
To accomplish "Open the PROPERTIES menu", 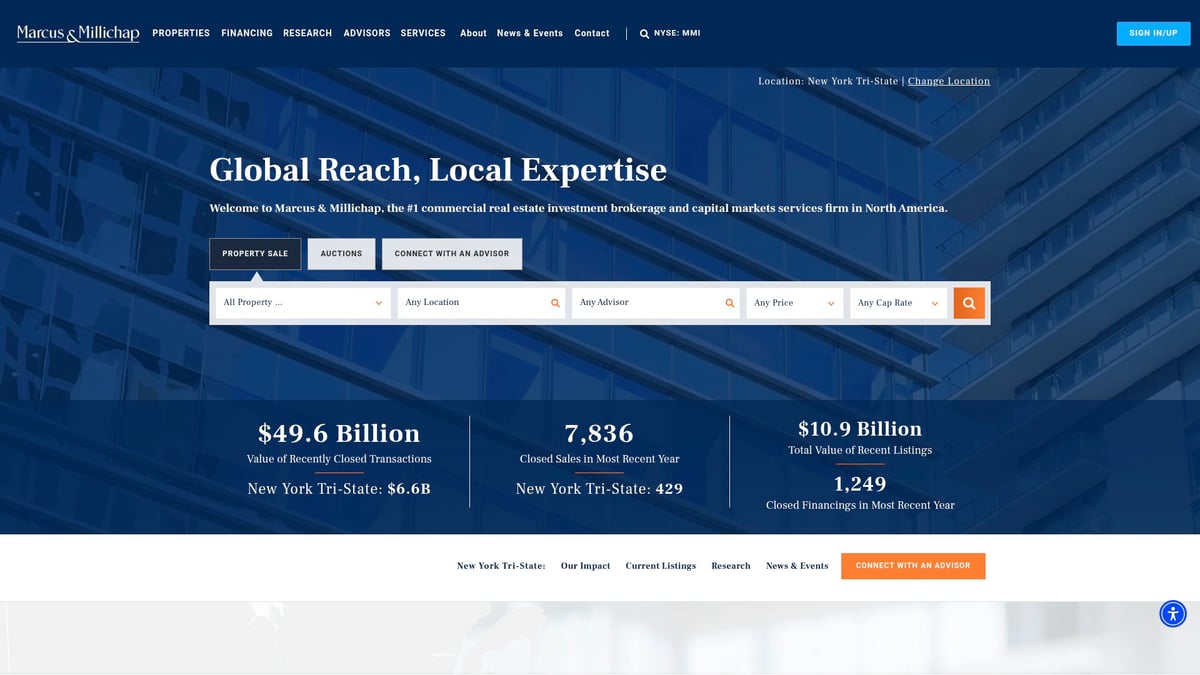I will tap(181, 33).
